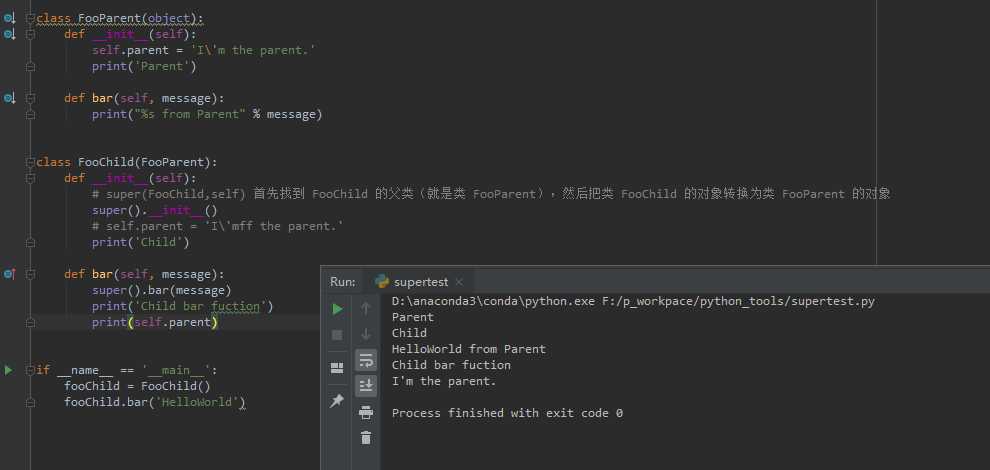990x470 pixels.
Task: Fold the if __name__ block
Action: (x=30, y=370)
